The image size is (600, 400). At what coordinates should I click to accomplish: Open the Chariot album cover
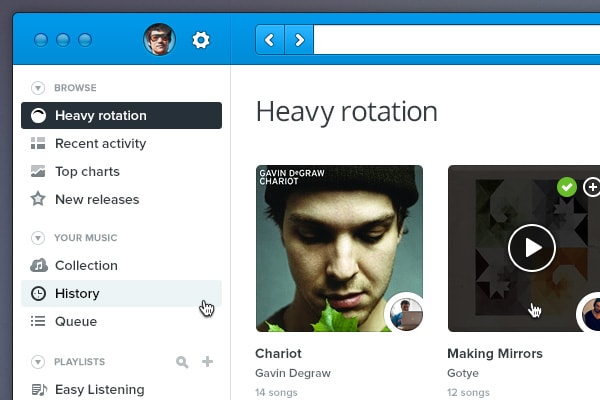(x=339, y=248)
